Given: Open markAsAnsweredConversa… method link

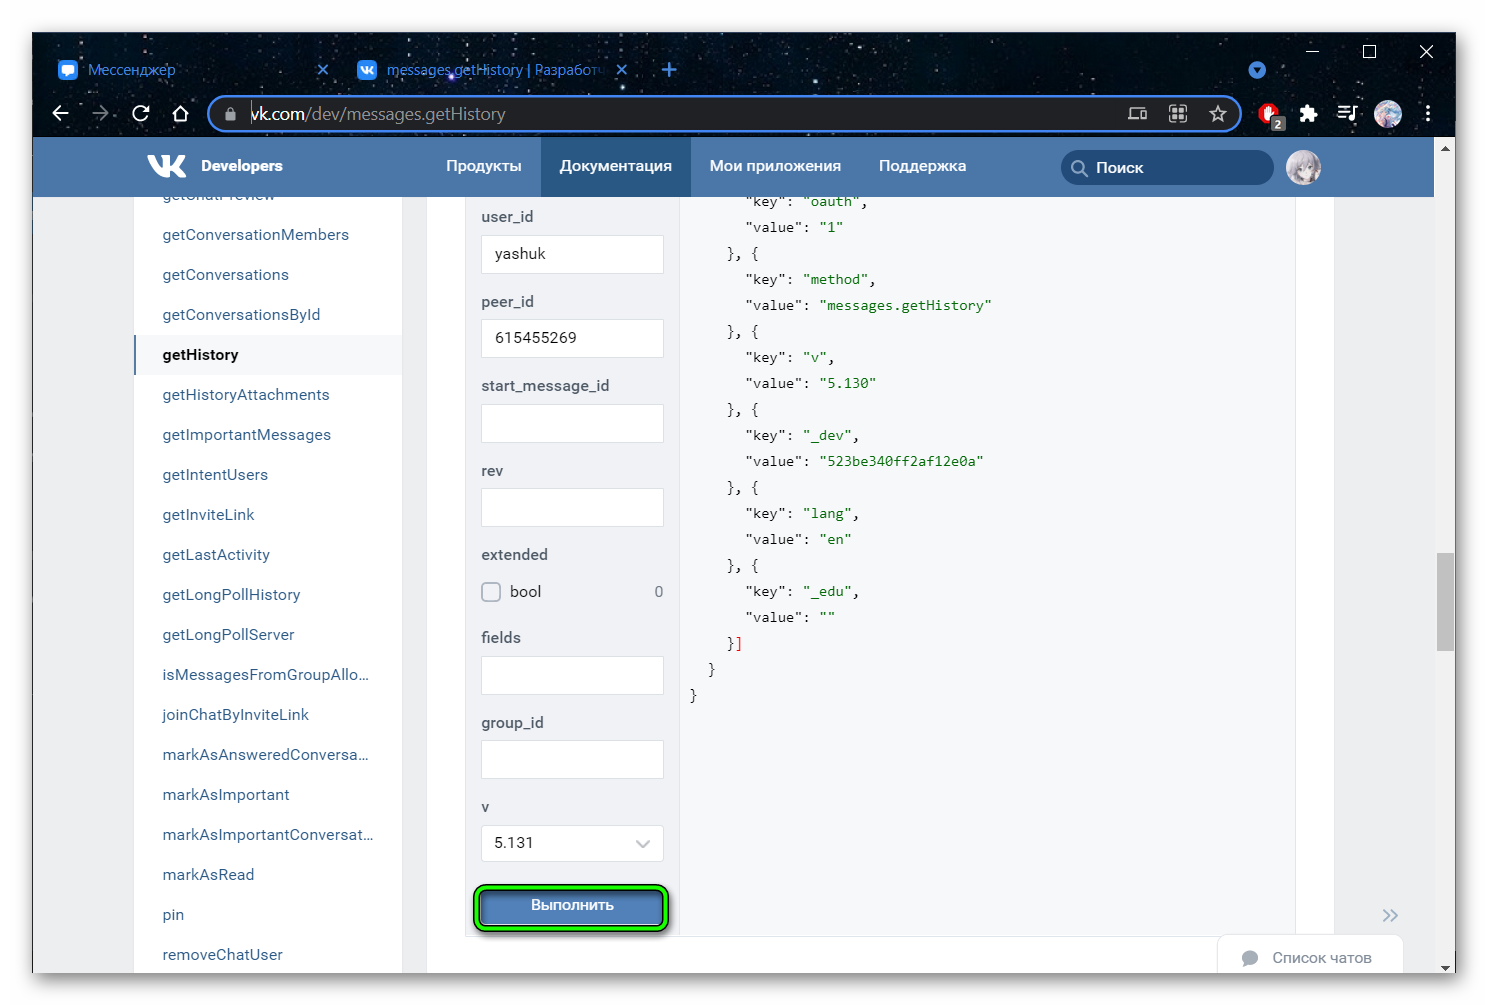Looking at the screenshot, I should (x=266, y=755).
